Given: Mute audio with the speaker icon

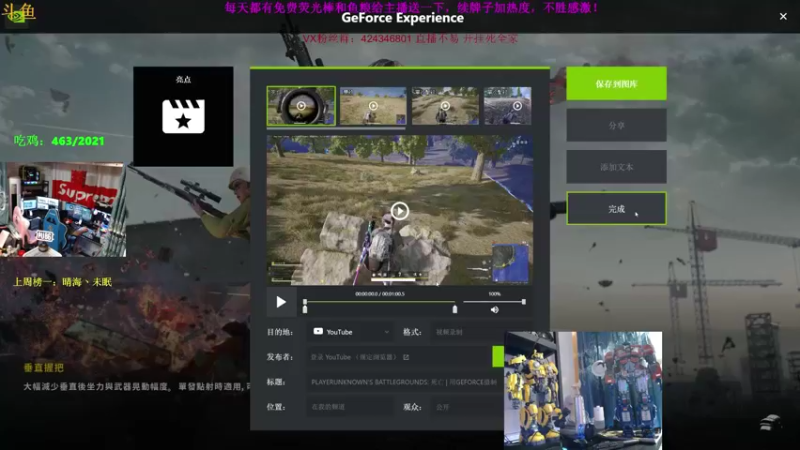Looking at the screenshot, I should pyautogui.click(x=494, y=310).
